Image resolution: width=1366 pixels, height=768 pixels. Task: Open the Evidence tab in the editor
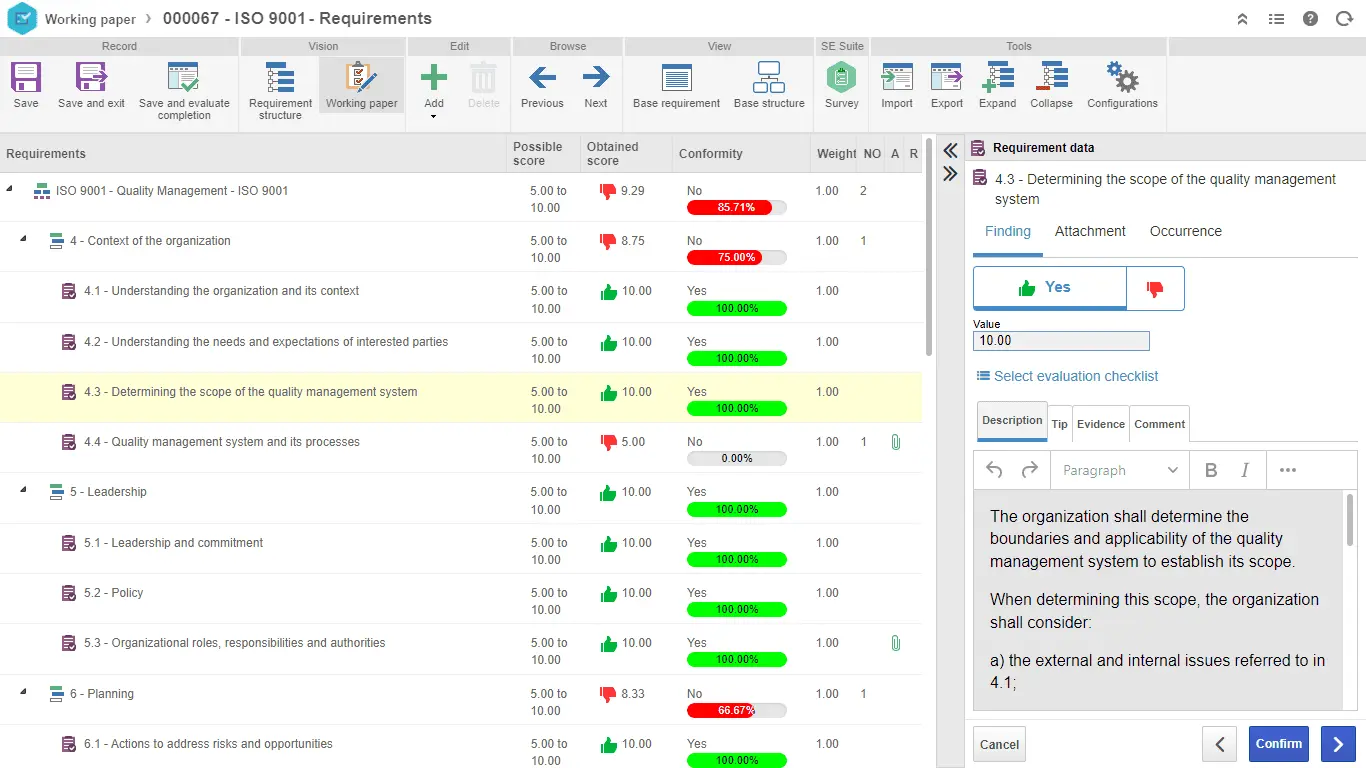coord(1100,424)
